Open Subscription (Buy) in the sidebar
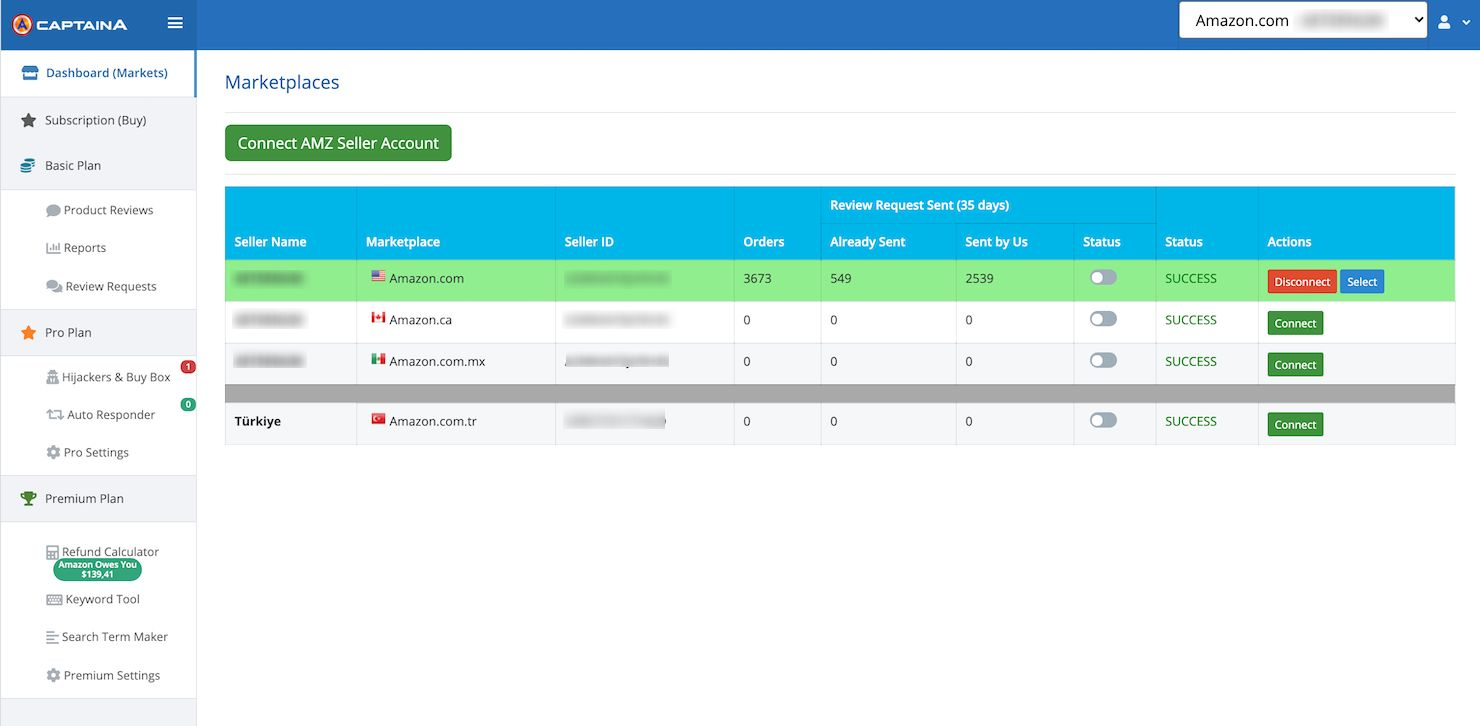Screen dimensions: 1480x726 [98, 120]
